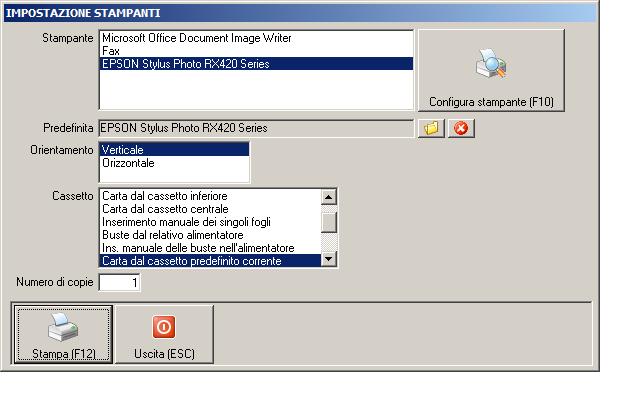The width and height of the screenshot is (640, 400).
Task: Click the Cassetto list scroll up arrow
Action: 329,197
